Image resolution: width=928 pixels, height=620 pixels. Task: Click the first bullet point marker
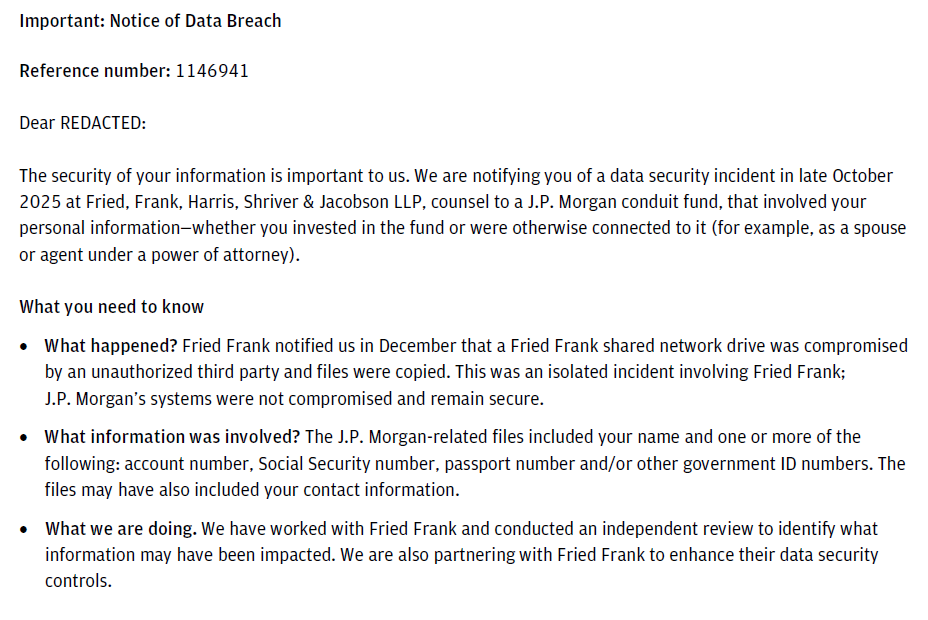point(25,347)
